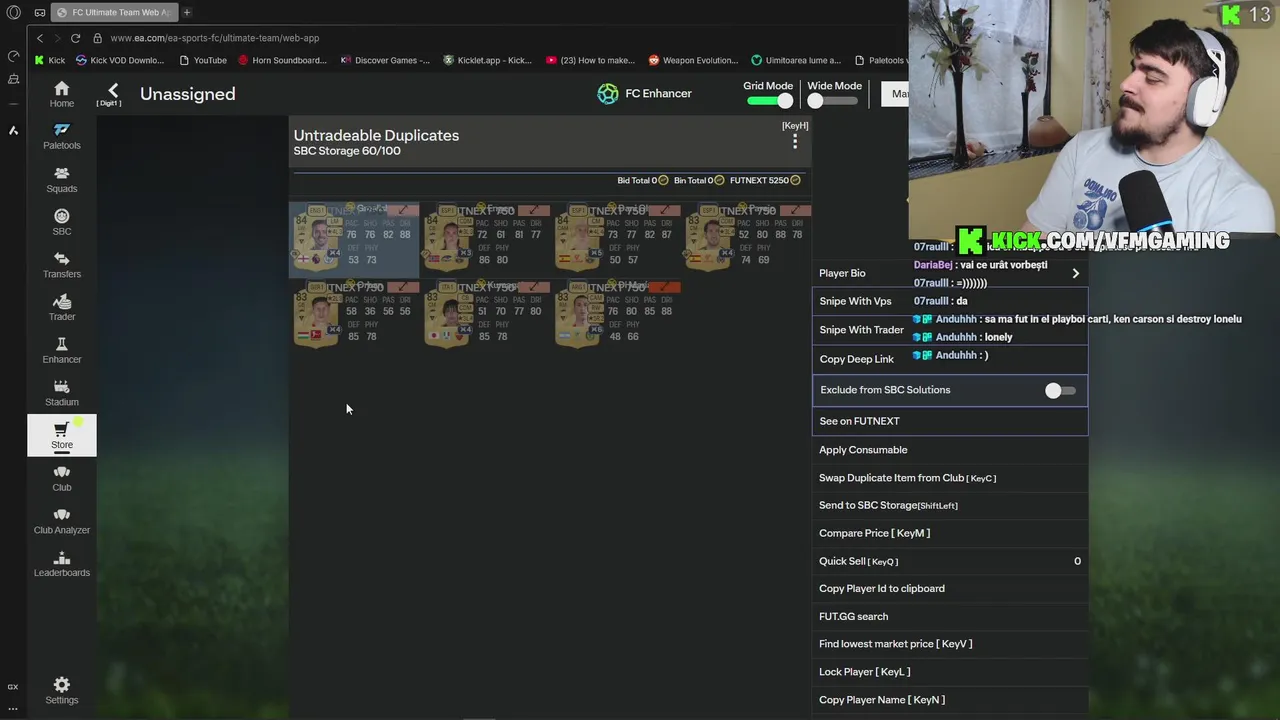Click Copy Player Id to clipboard
The width and height of the screenshot is (1280, 720).
click(950, 589)
